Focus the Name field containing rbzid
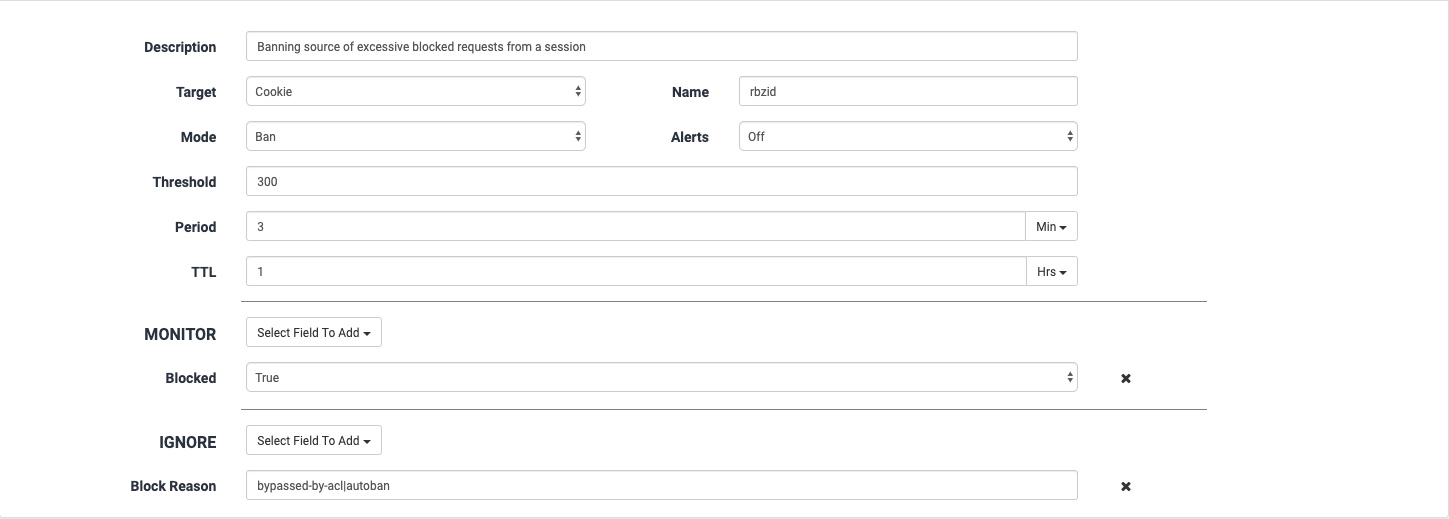 point(907,92)
